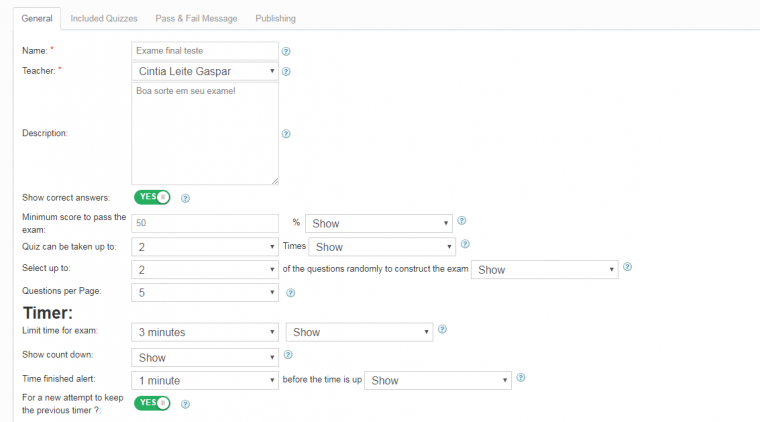Expand the Questions per Page dropdown
This screenshot has height=422, width=760.
pyautogui.click(x=204, y=293)
